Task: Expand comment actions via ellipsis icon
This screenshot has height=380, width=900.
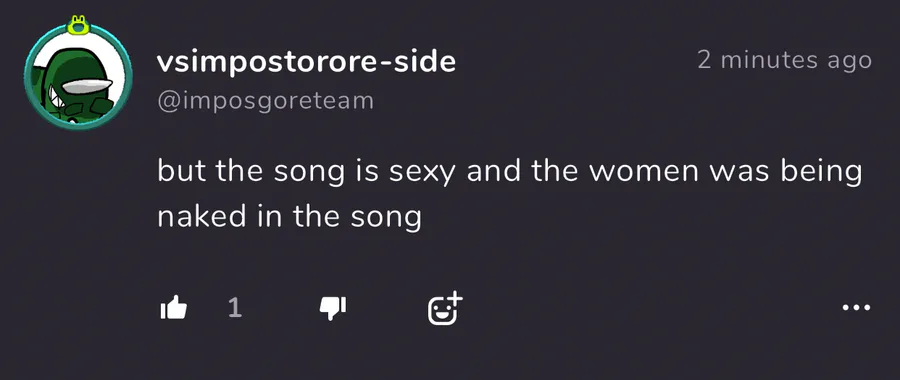Action: point(856,308)
